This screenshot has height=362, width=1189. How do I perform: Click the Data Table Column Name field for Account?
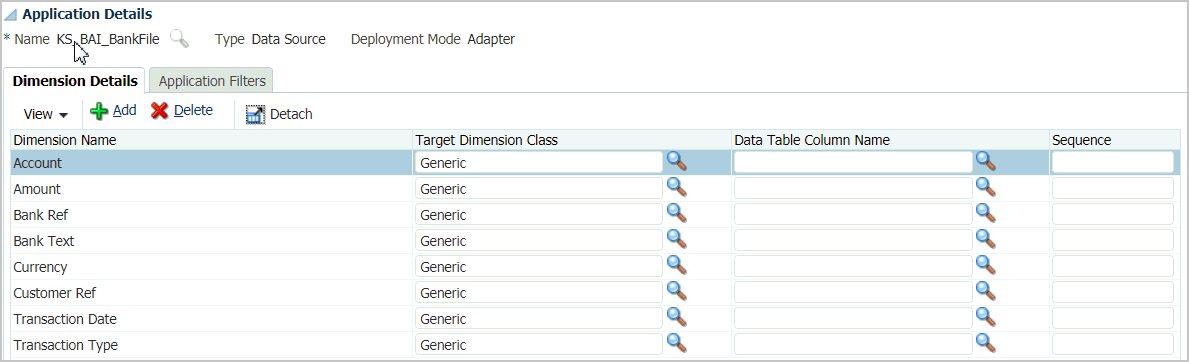(853, 162)
